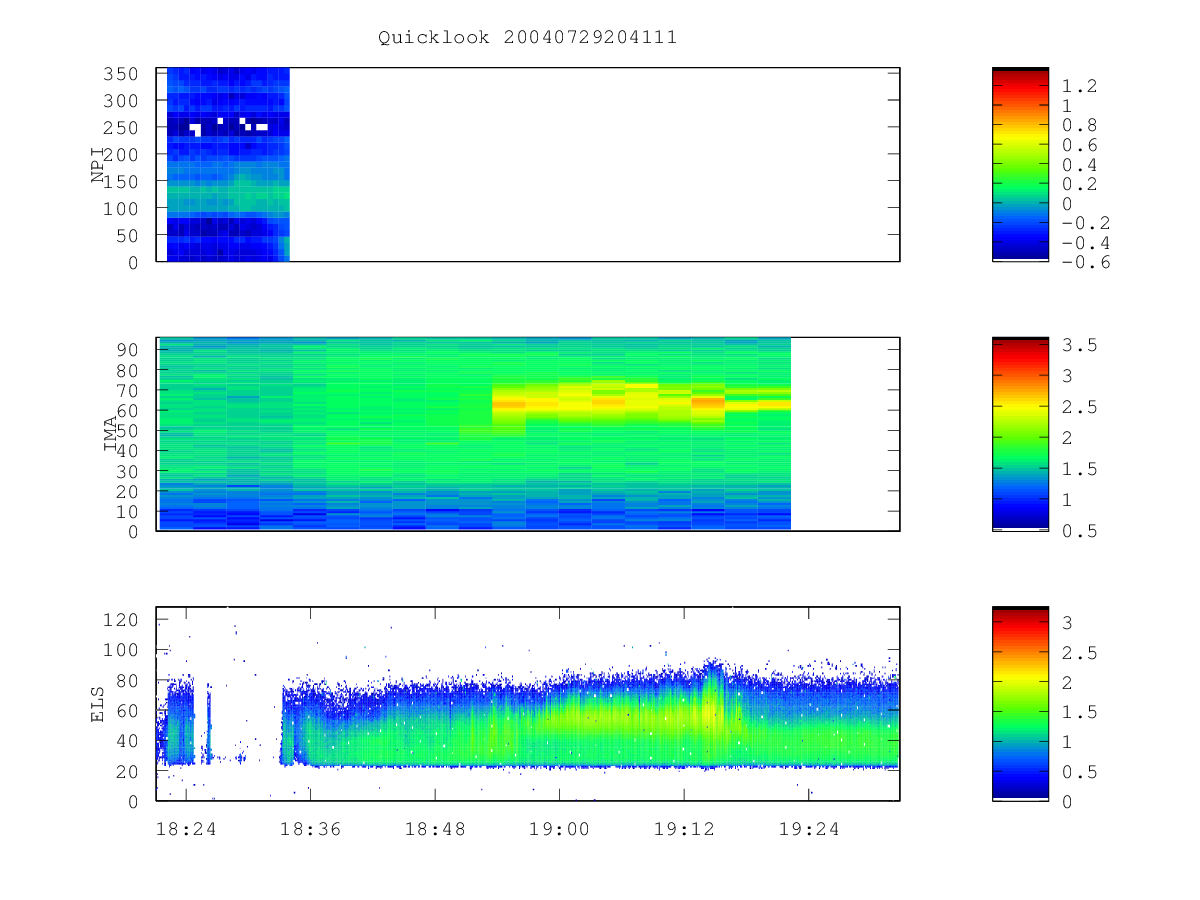
Task: Click the 2.5 label on IMA colorbar
Action: [x=1080, y=407]
